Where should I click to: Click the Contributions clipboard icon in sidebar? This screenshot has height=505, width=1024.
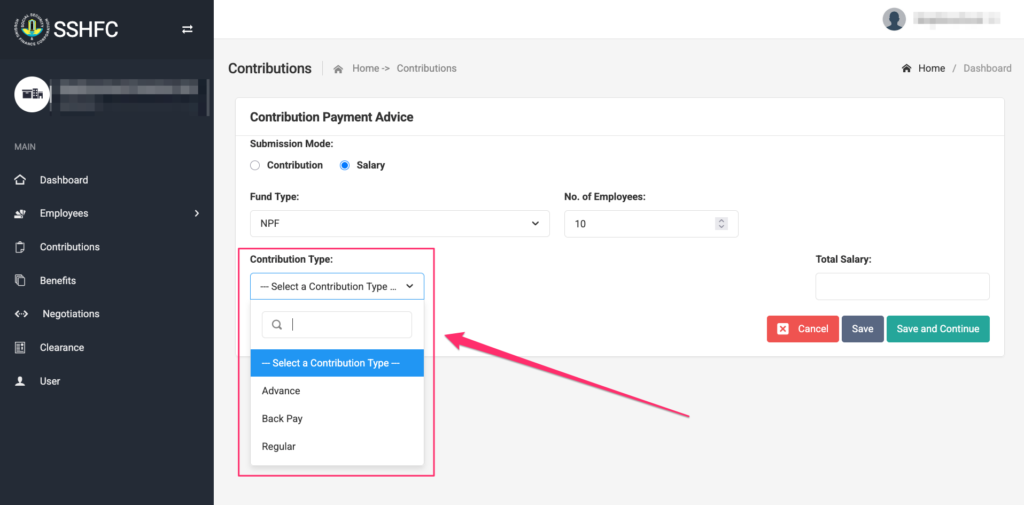click(20, 247)
